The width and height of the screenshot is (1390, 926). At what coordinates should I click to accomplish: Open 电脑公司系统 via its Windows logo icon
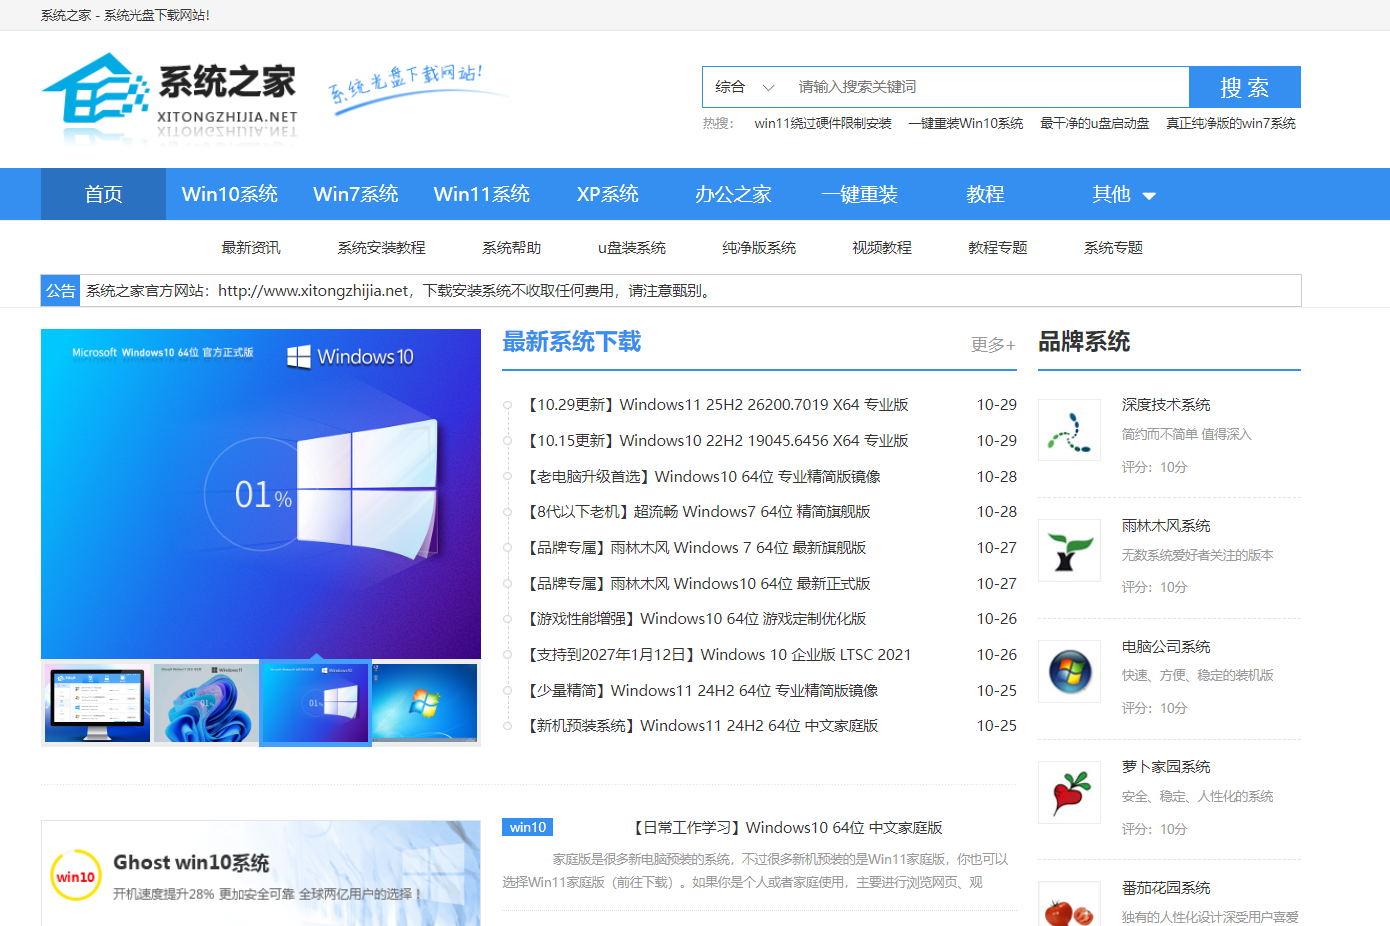point(1069,671)
